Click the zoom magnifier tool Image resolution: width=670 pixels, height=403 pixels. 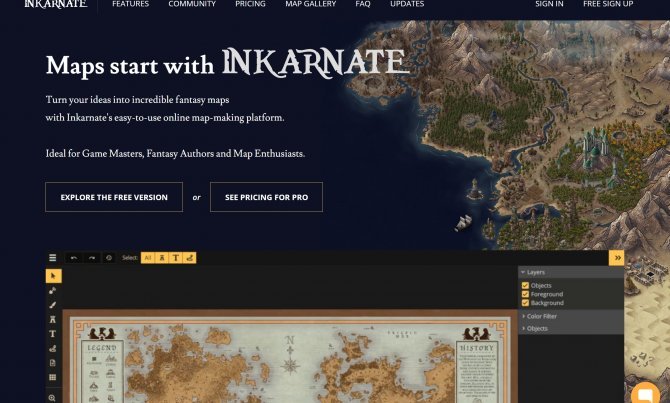click(x=52, y=398)
